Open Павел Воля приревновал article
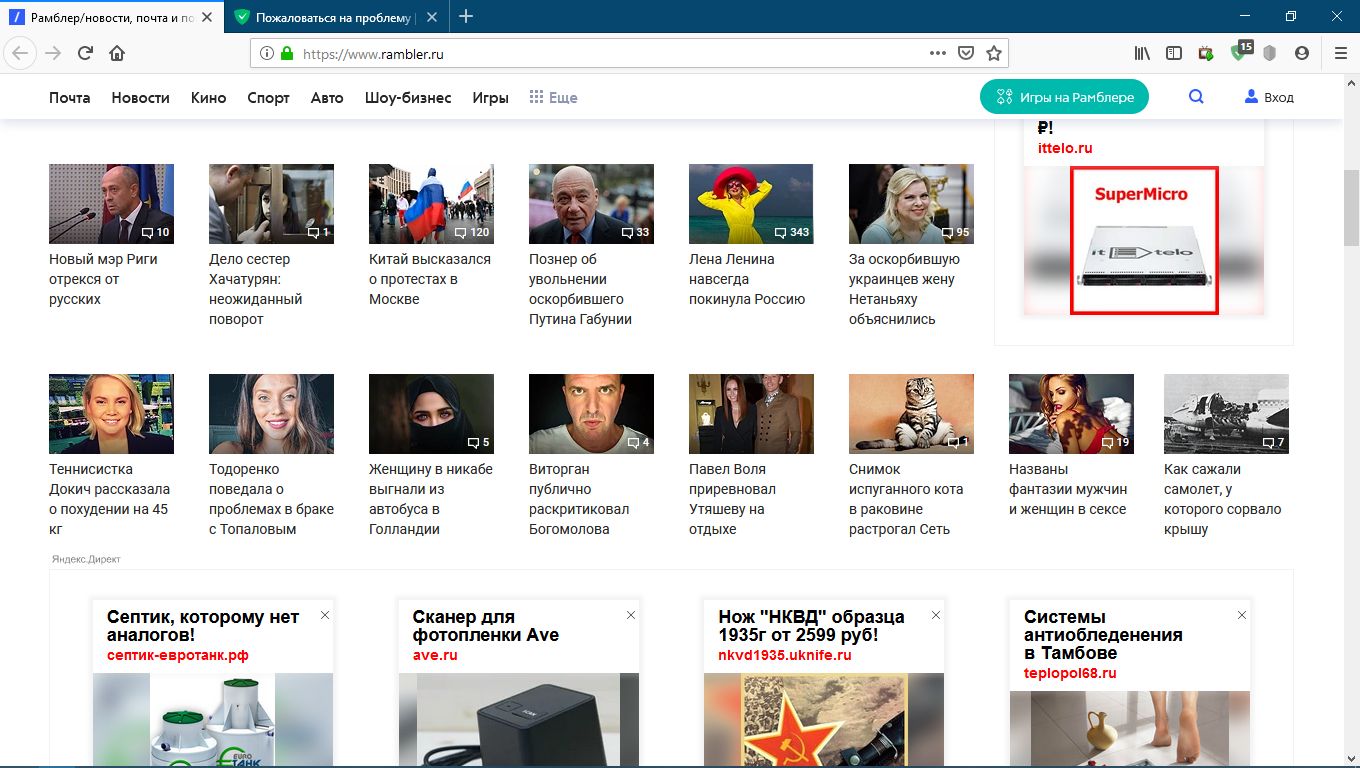This screenshot has height=768, width=1360. tap(732, 499)
